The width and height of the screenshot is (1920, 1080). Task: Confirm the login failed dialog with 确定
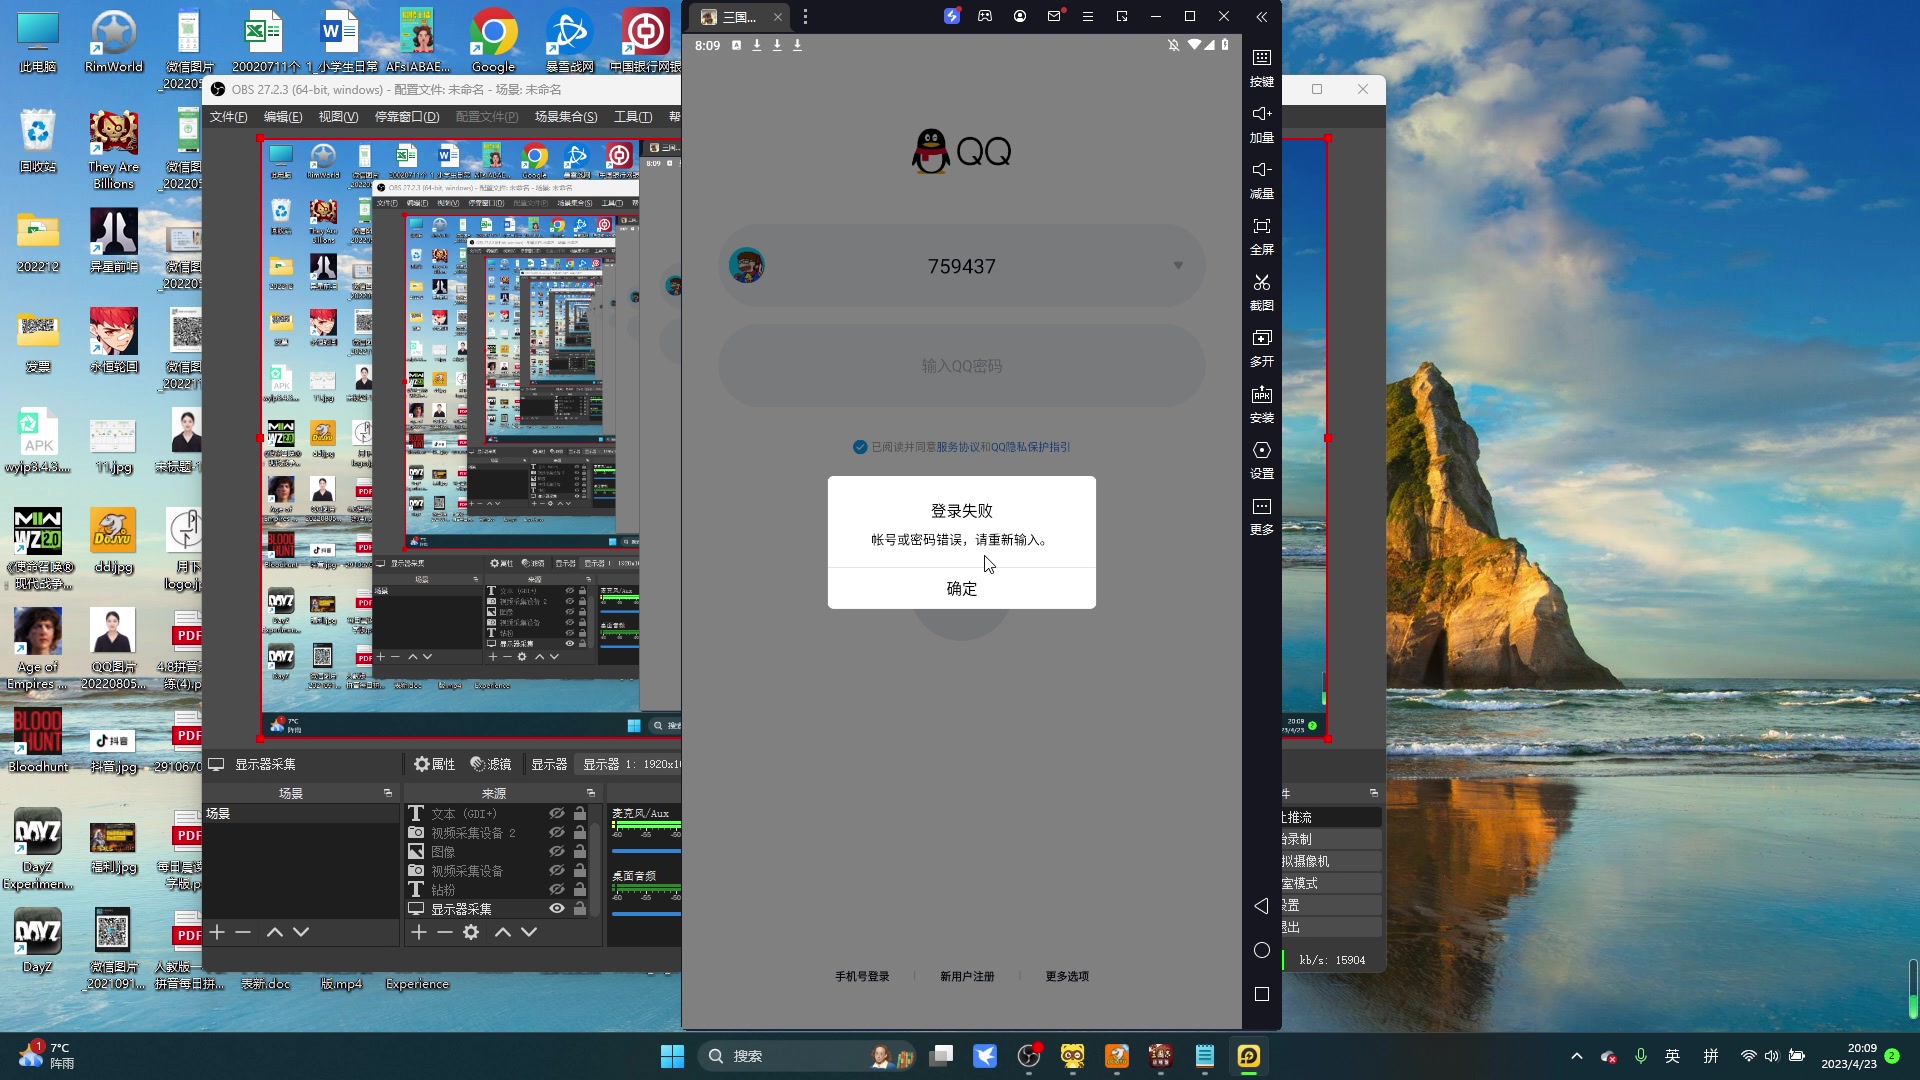point(962,589)
